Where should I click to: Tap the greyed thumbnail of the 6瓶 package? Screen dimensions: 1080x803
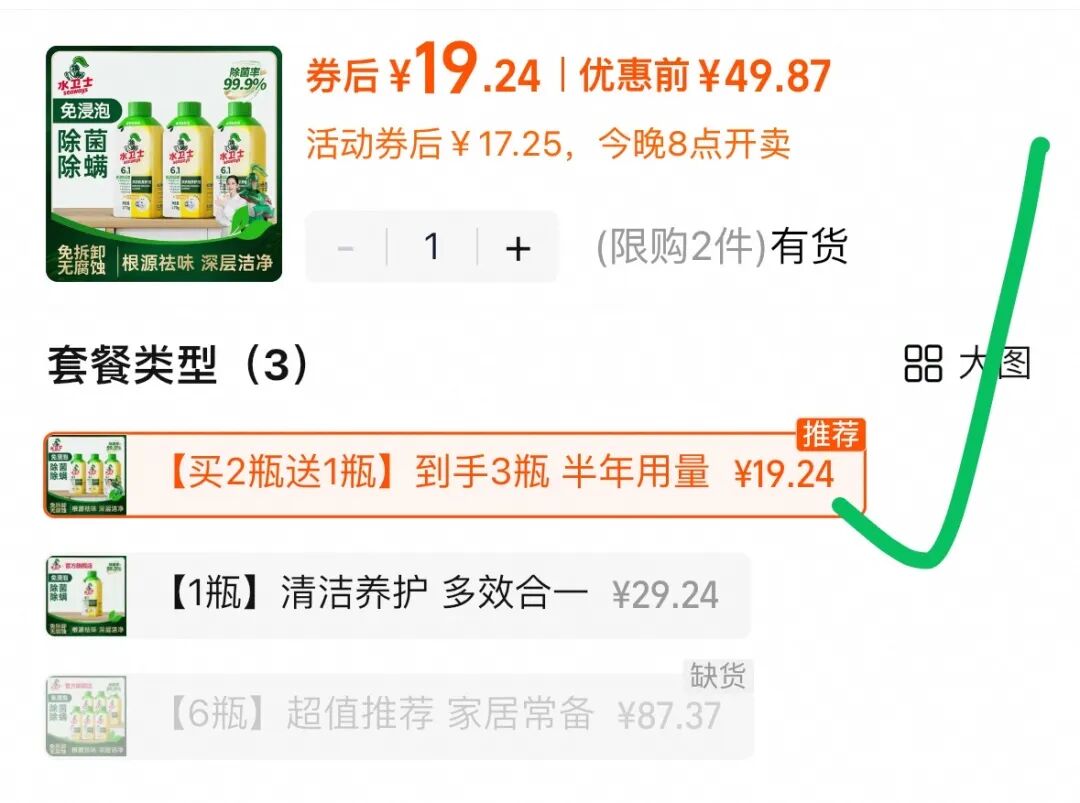86,716
